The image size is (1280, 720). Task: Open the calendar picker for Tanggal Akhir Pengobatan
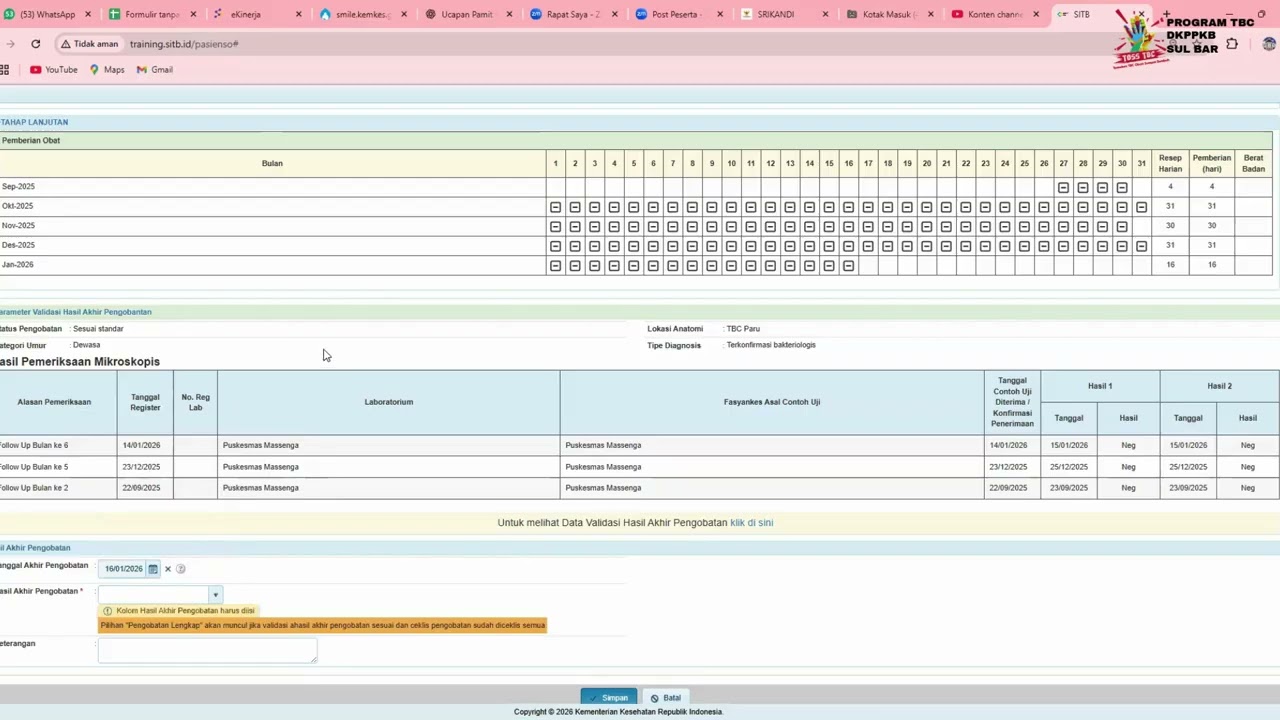(x=153, y=569)
